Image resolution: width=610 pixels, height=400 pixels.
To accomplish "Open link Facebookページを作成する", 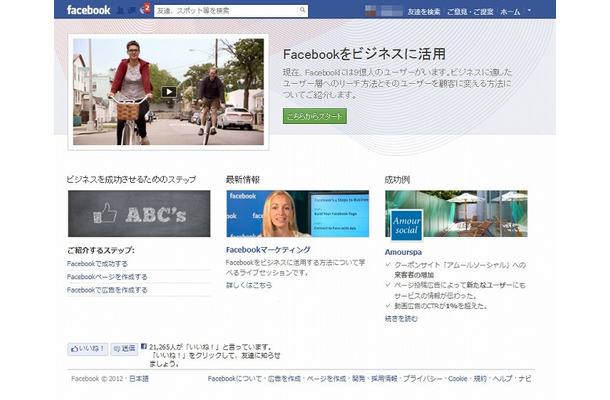I will pos(107,277).
